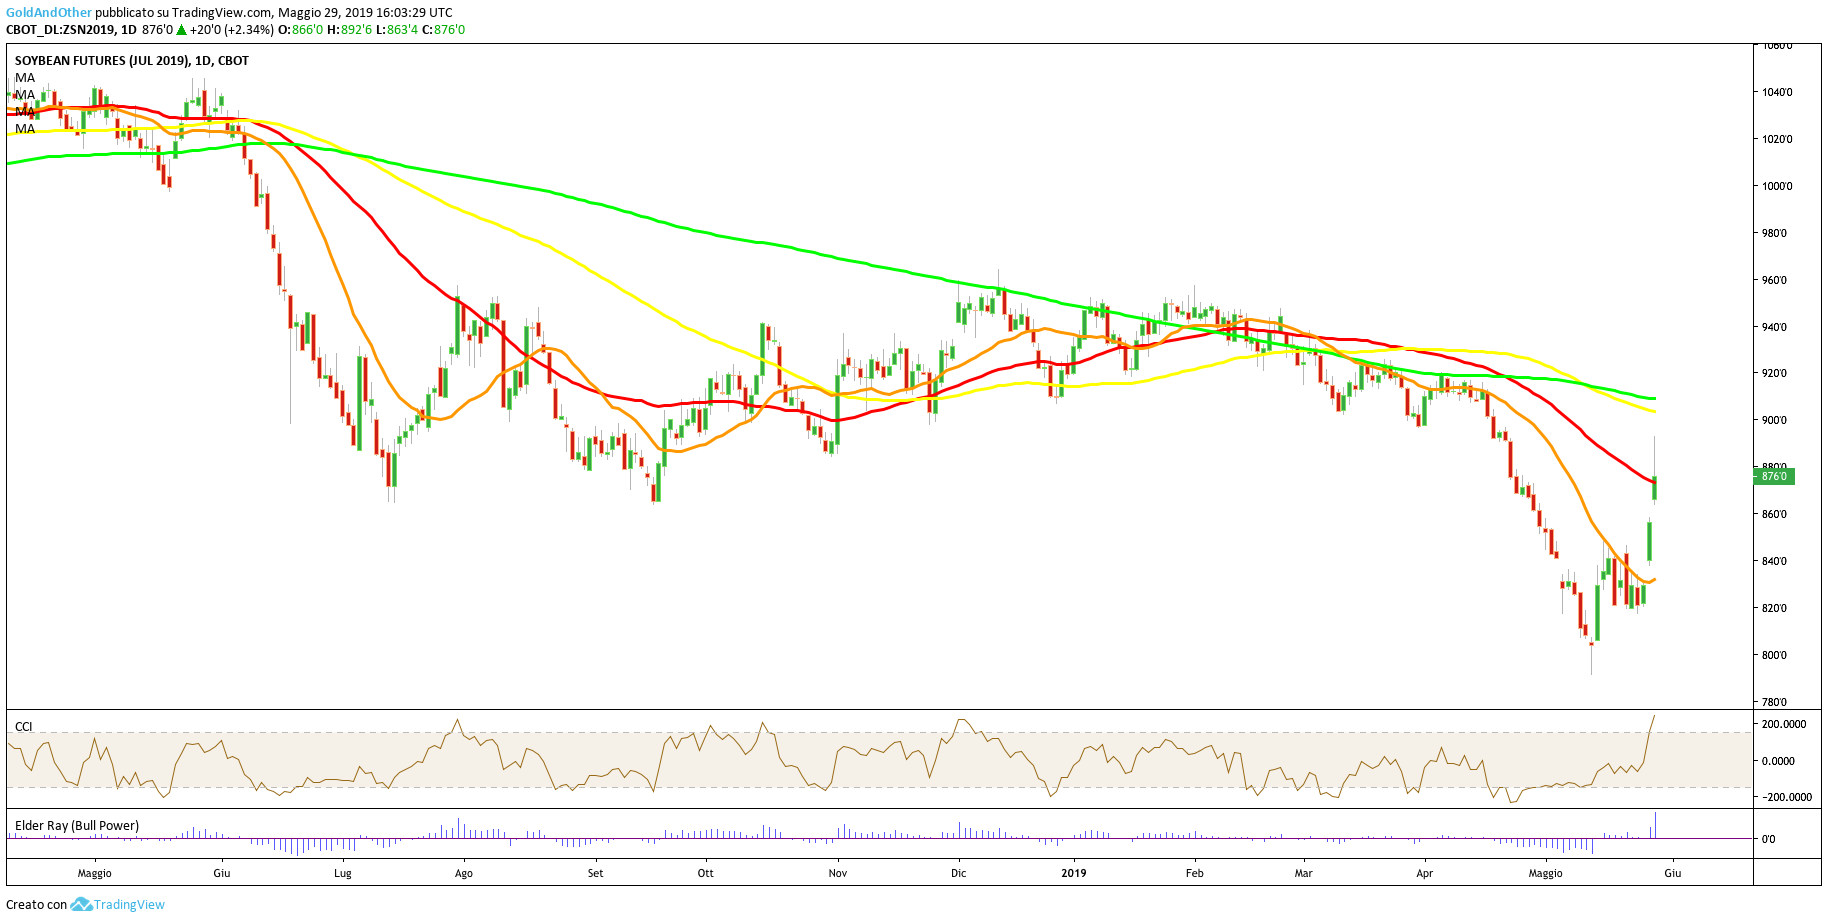Click the 0.0000 CCI scale label
The height and width of the screenshot is (922, 1828).
[x=1779, y=762]
